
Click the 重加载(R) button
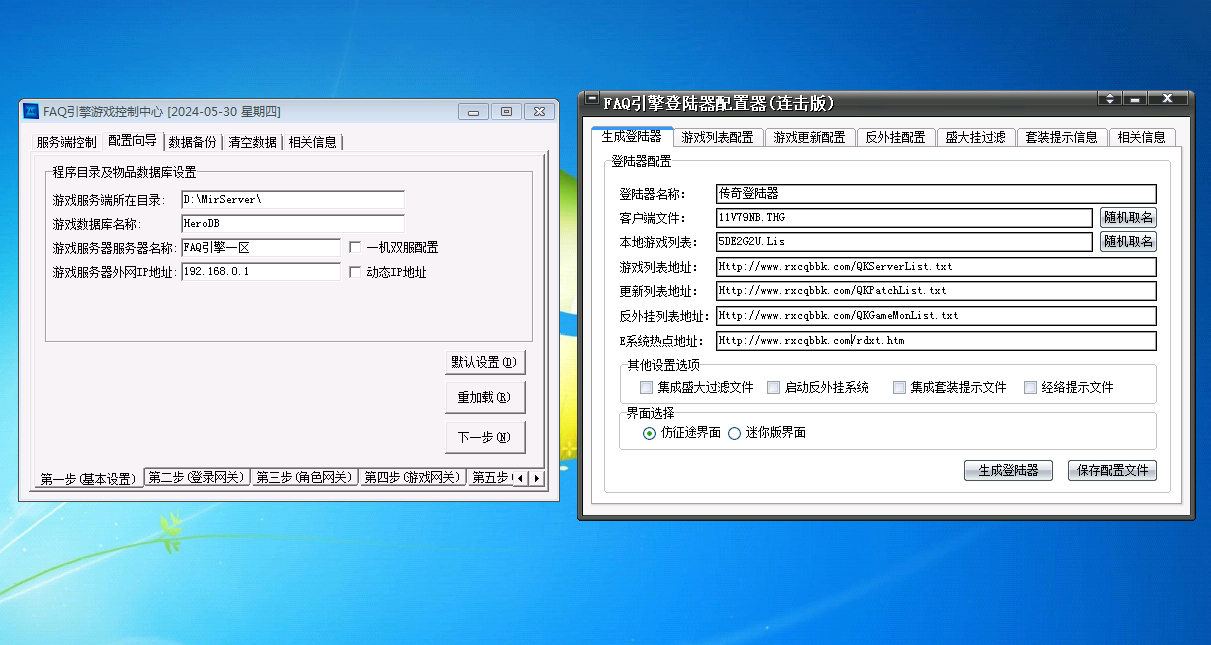click(x=485, y=398)
